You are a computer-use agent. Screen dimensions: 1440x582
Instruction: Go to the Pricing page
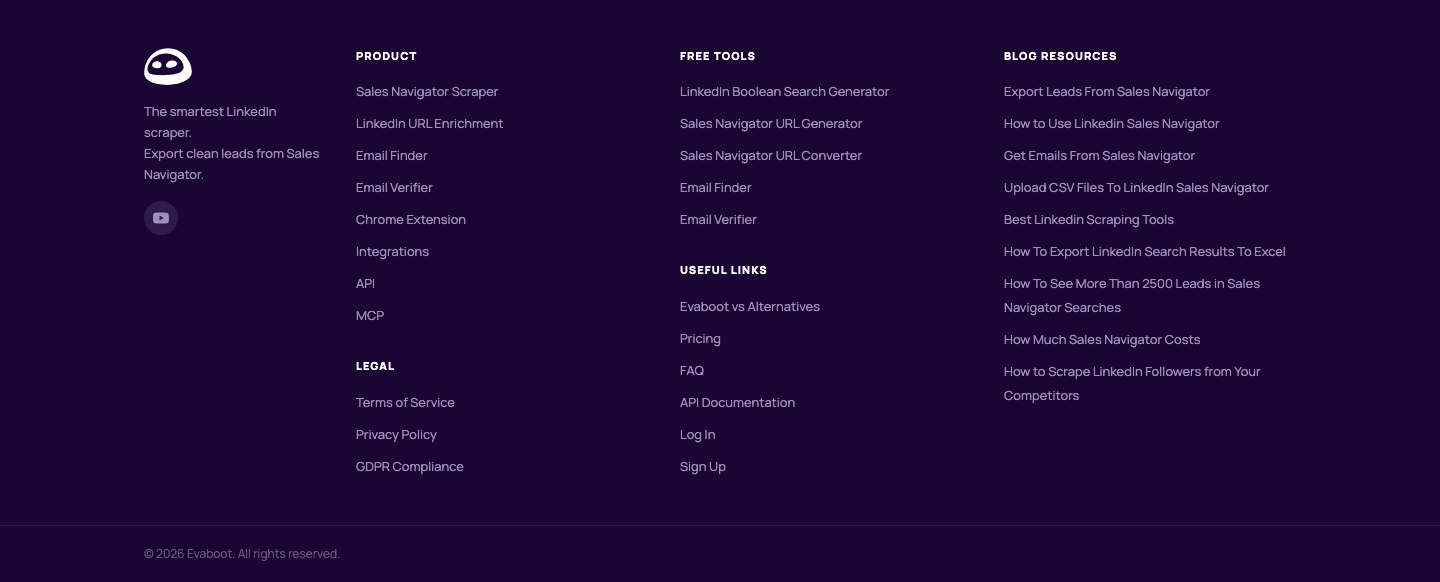pos(700,339)
